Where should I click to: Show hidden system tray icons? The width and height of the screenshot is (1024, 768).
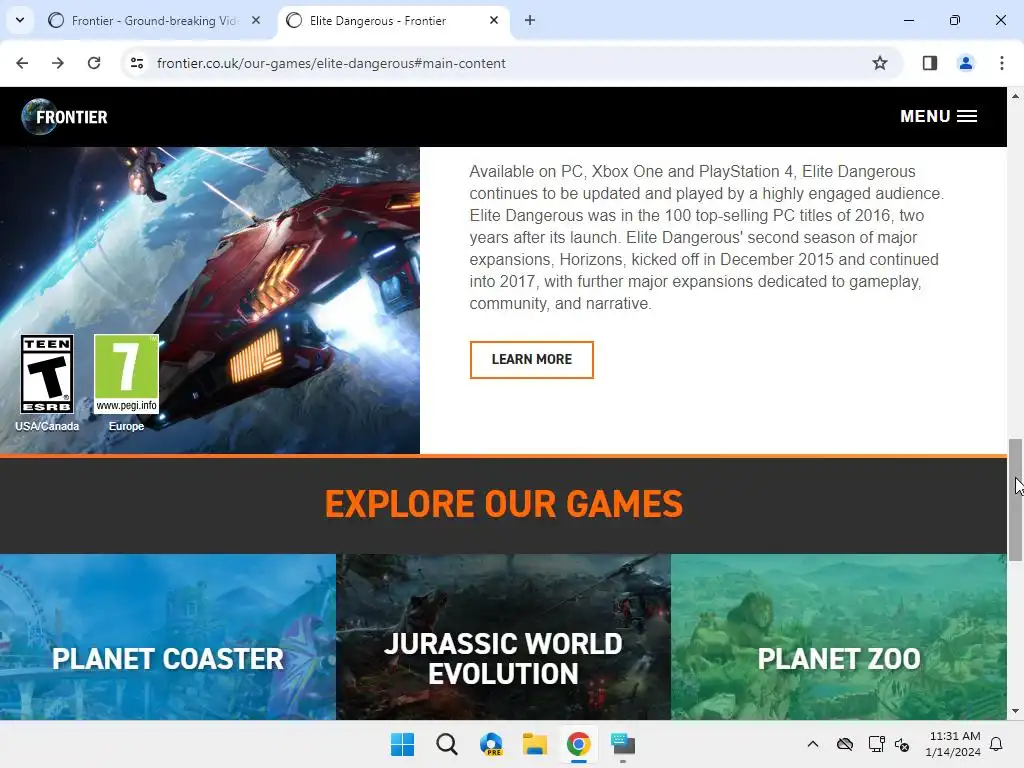[813, 744]
